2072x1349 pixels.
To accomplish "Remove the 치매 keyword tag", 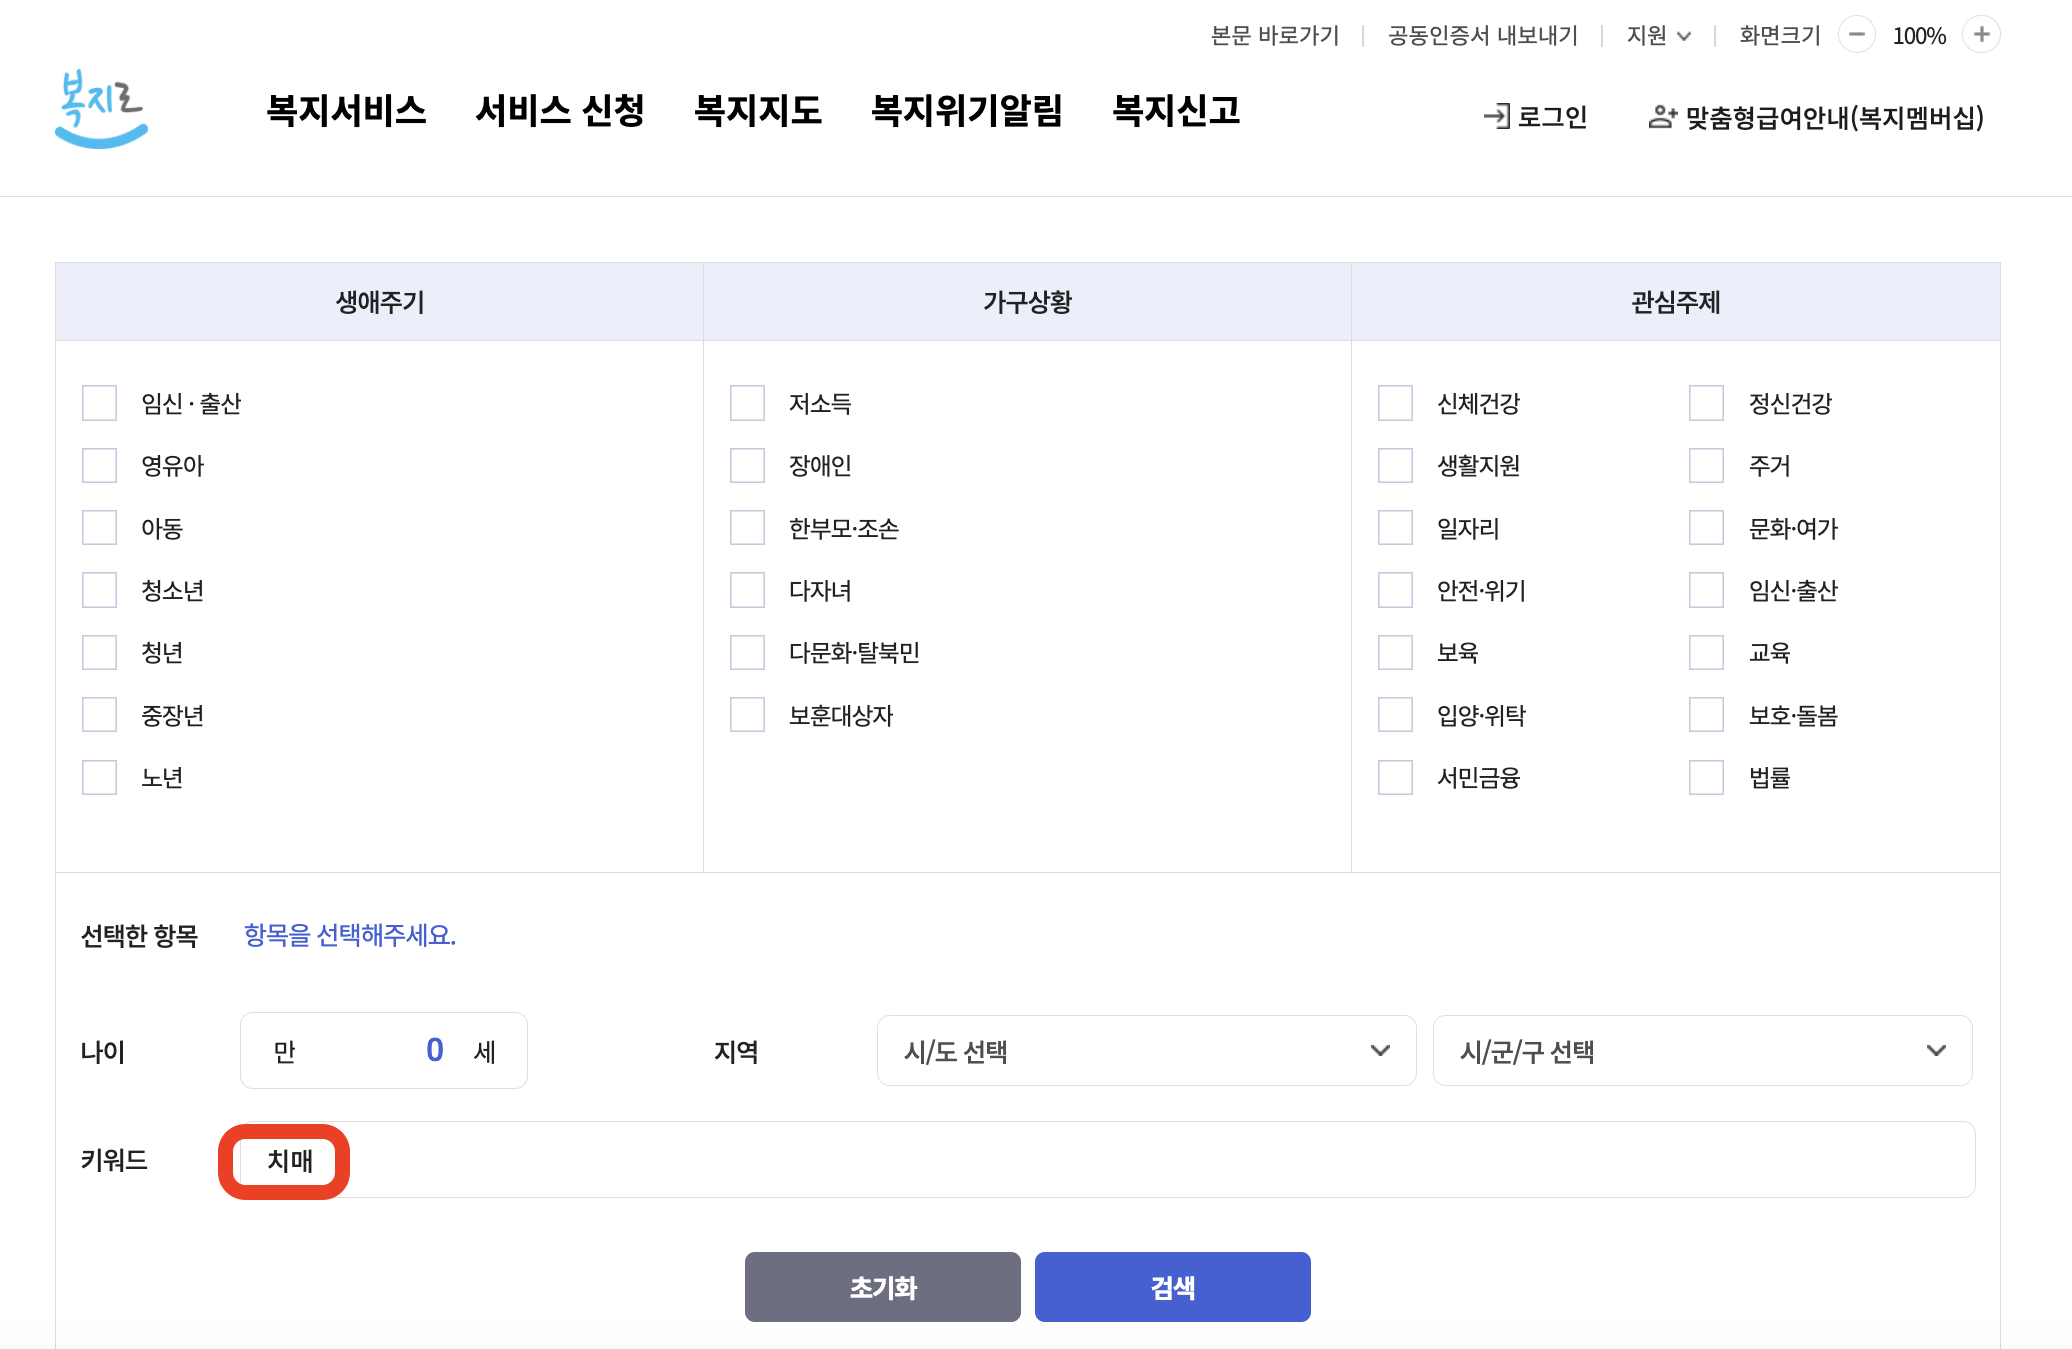I will click(x=285, y=1161).
